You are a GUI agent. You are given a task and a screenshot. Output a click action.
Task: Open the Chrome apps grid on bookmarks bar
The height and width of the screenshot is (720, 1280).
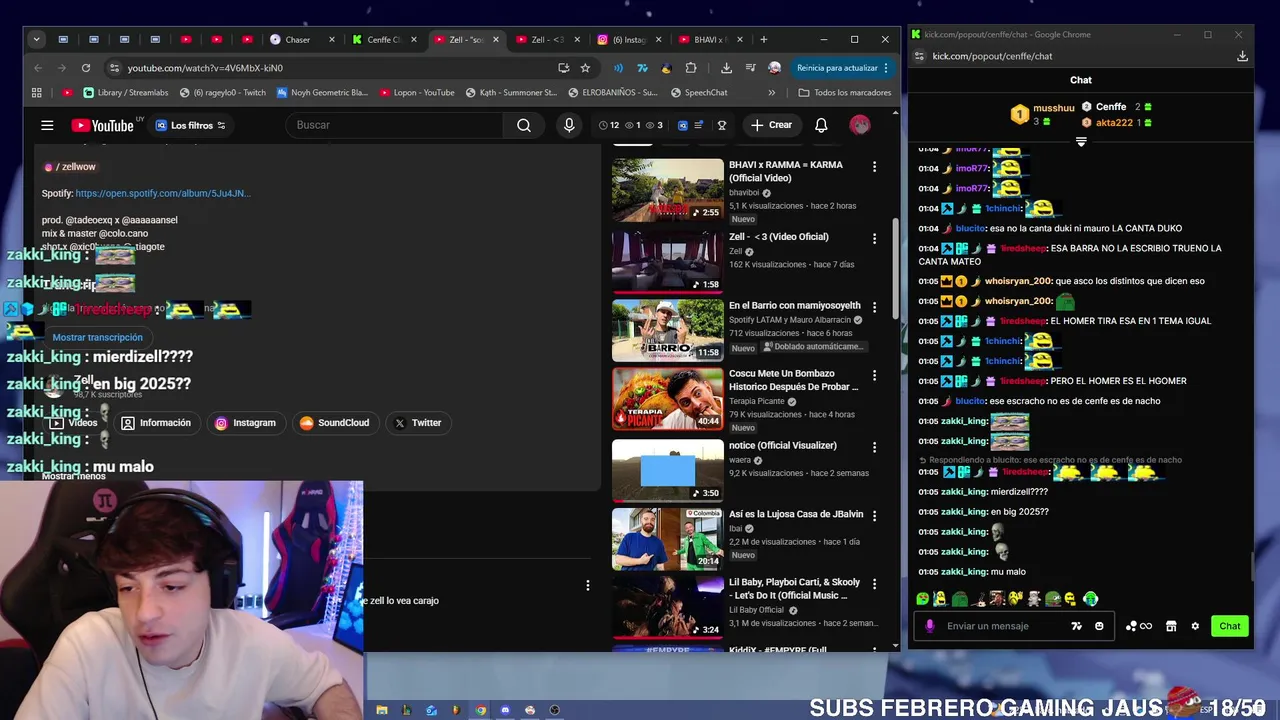coord(37,92)
